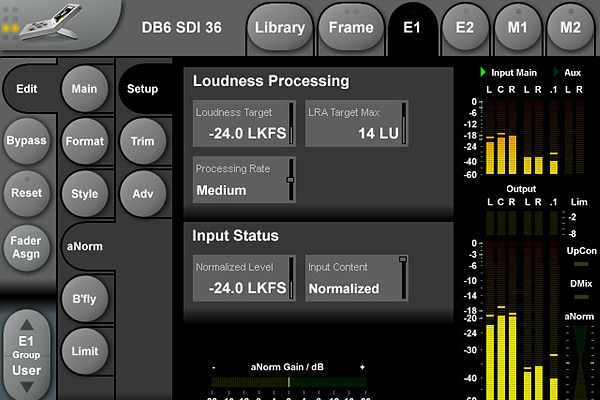Click the Input Content slider handle
This screenshot has width=600, height=400.
[x=403, y=260]
